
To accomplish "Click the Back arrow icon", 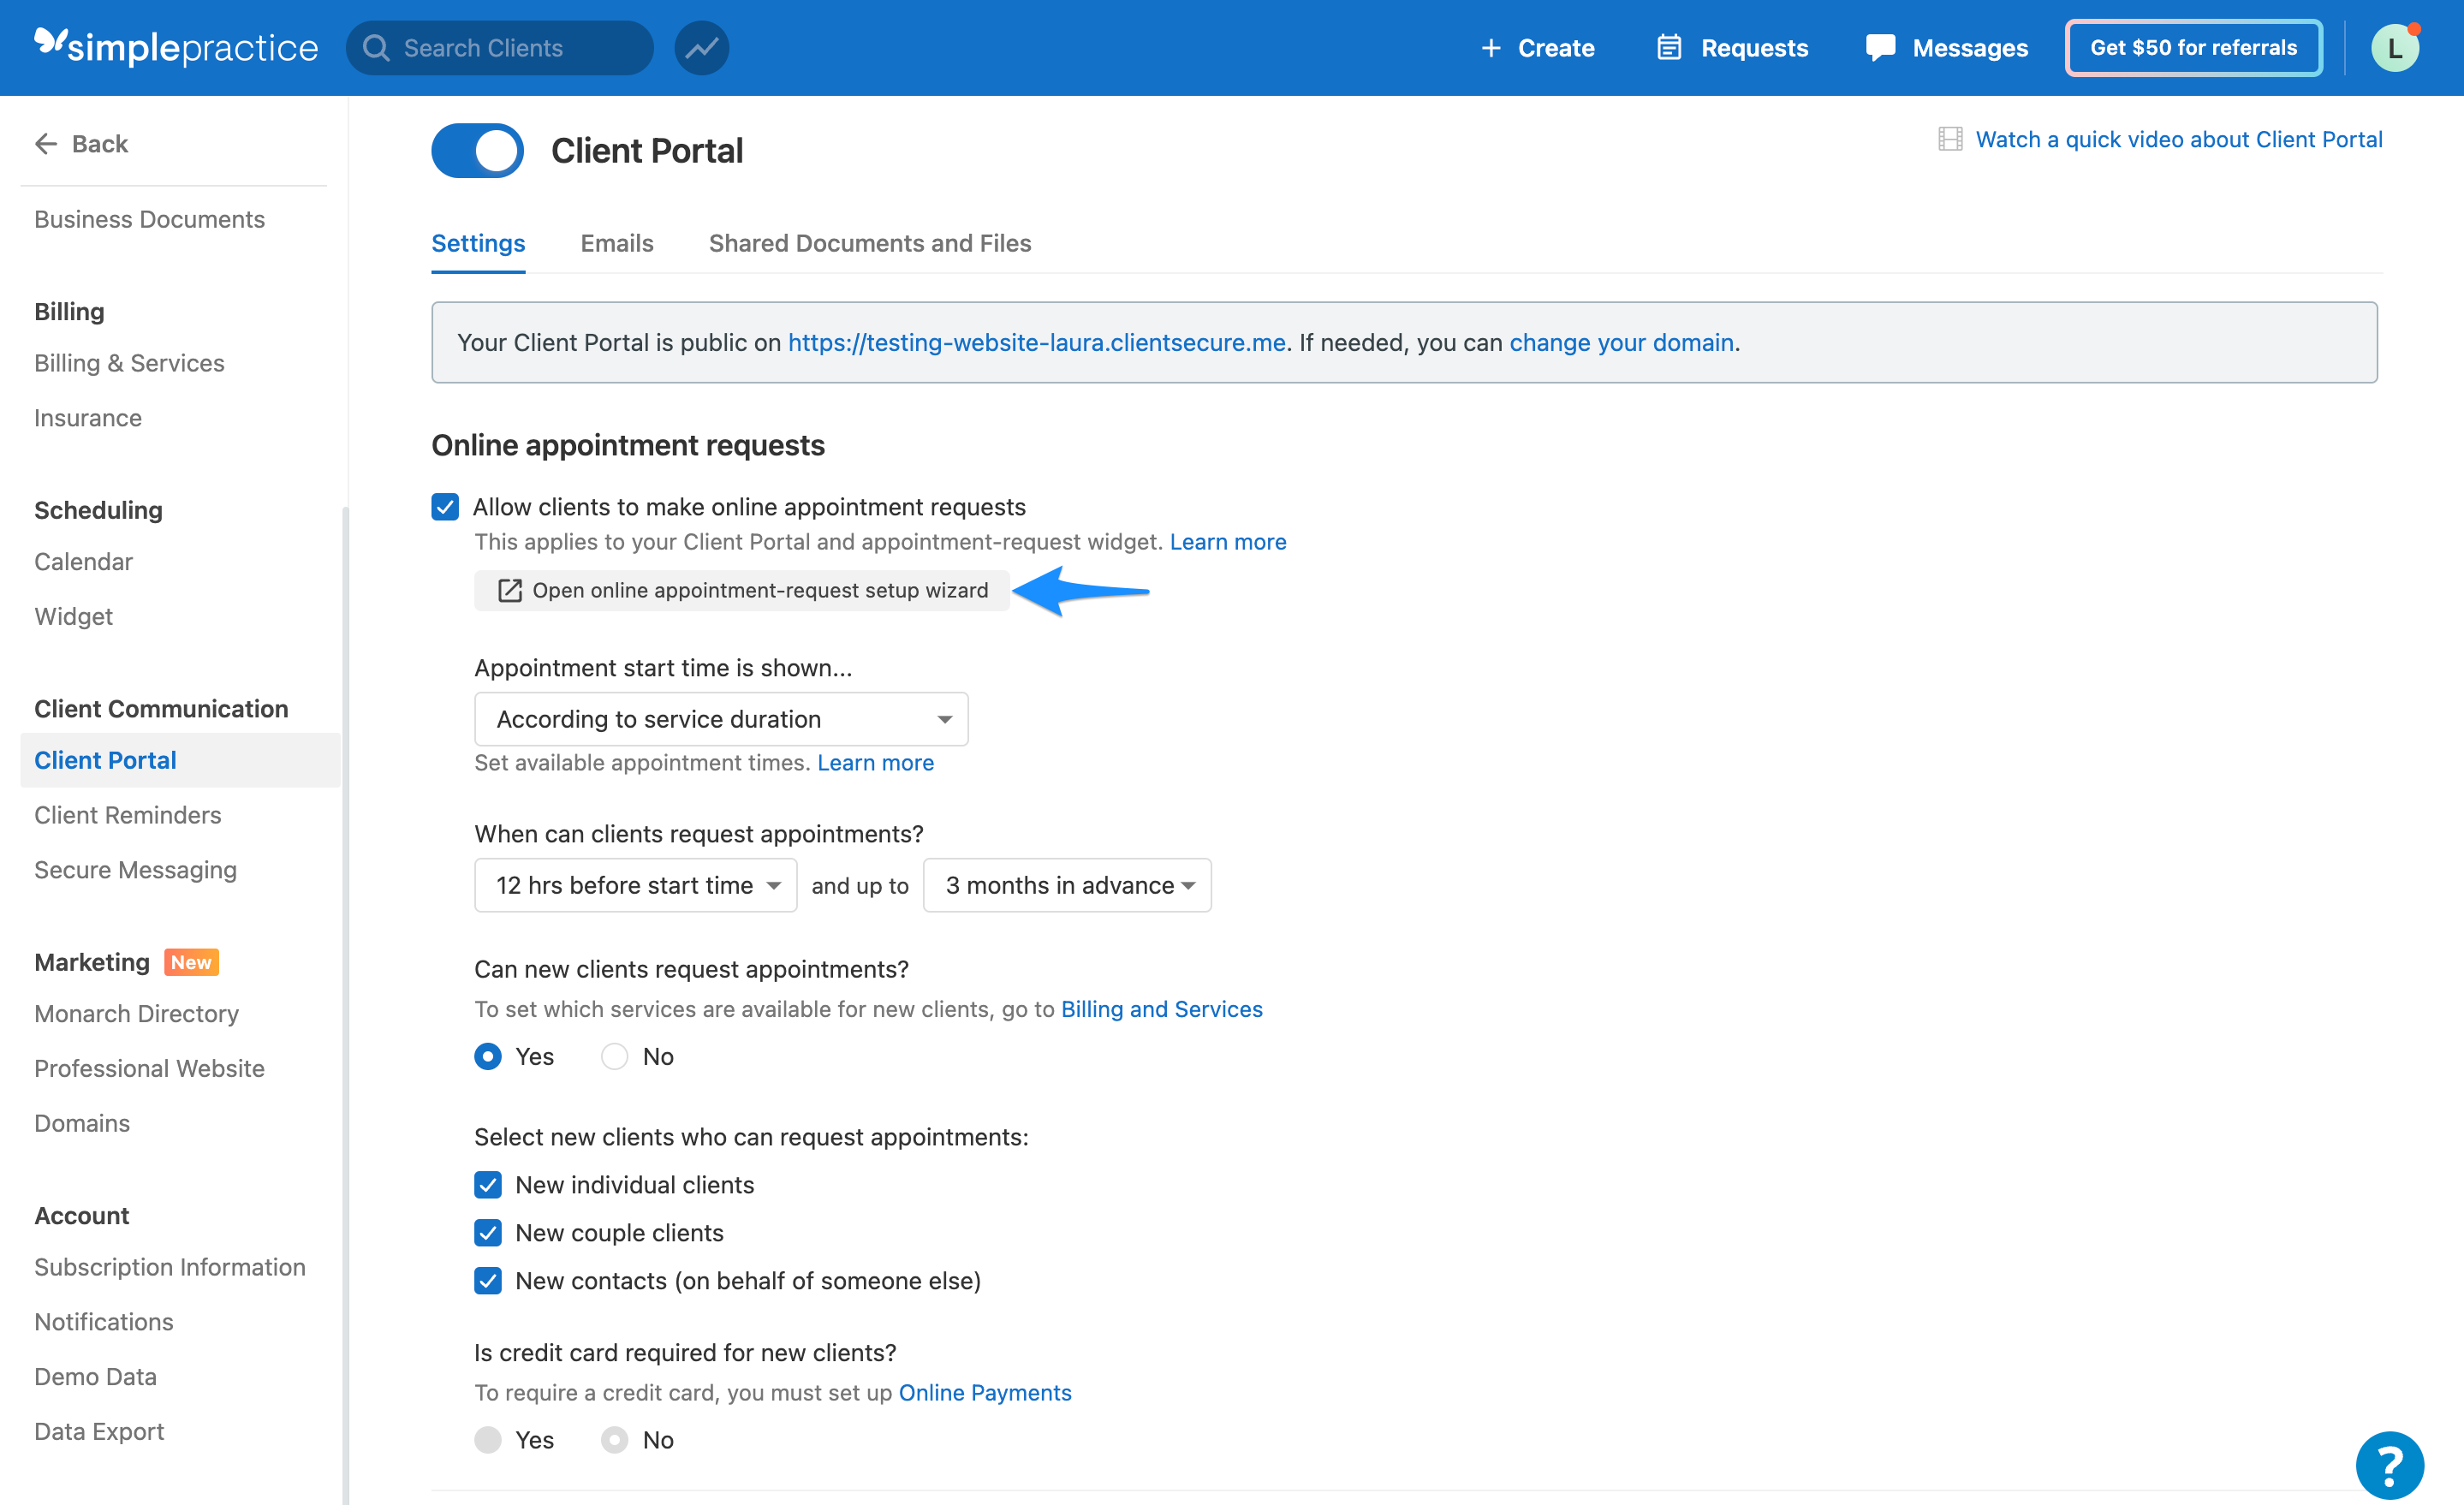I will pyautogui.click(x=46, y=144).
